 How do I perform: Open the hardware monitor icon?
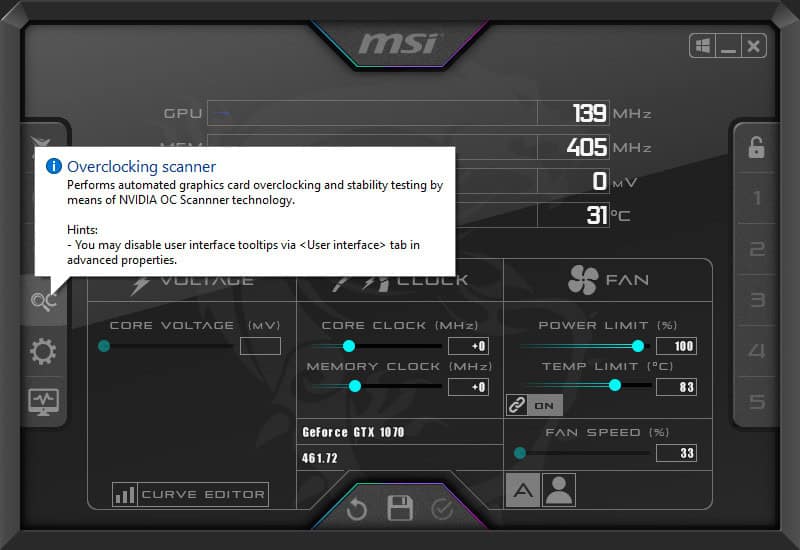43,402
